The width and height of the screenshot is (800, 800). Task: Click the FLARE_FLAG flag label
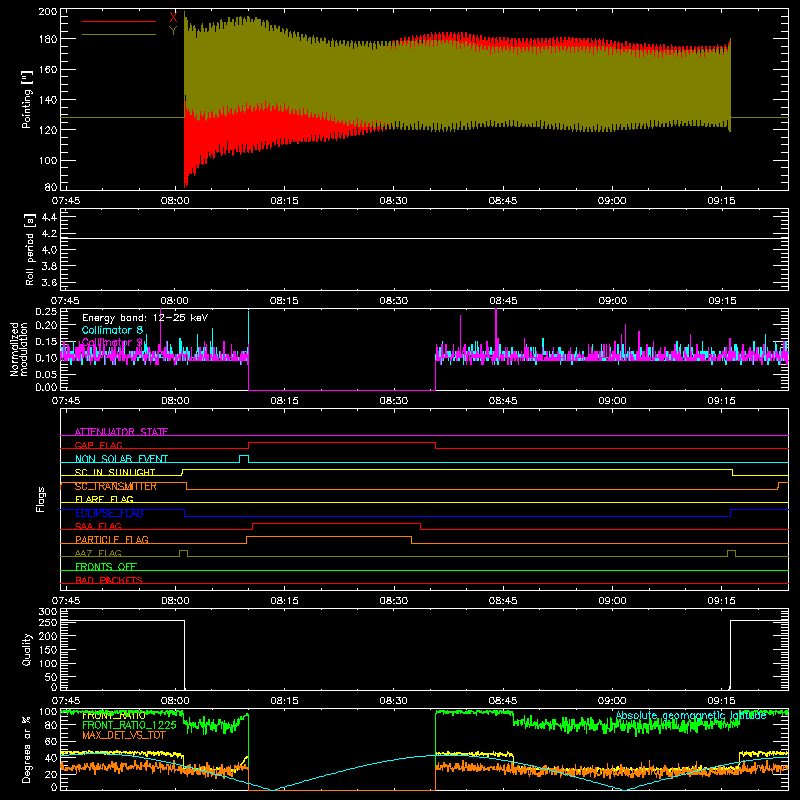(x=104, y=499)
